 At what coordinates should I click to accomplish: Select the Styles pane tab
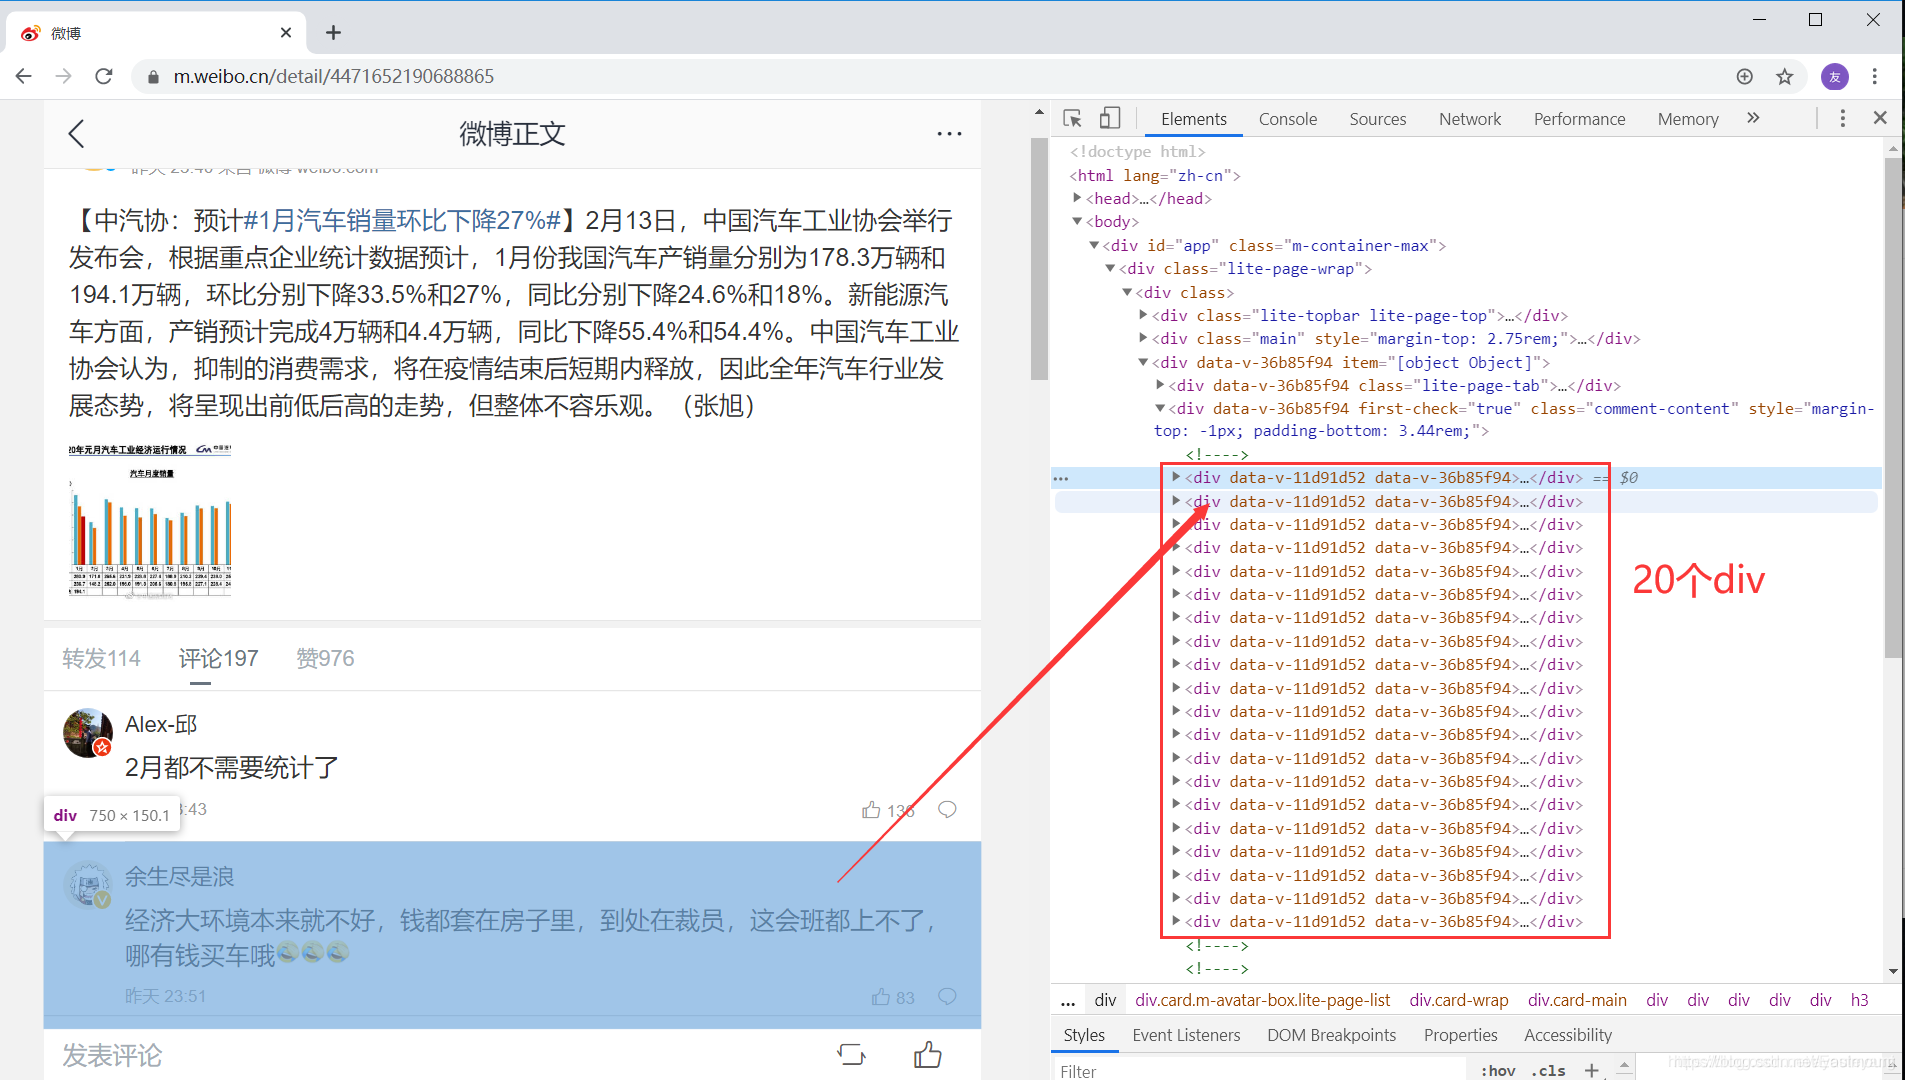pos(1084,1035)
